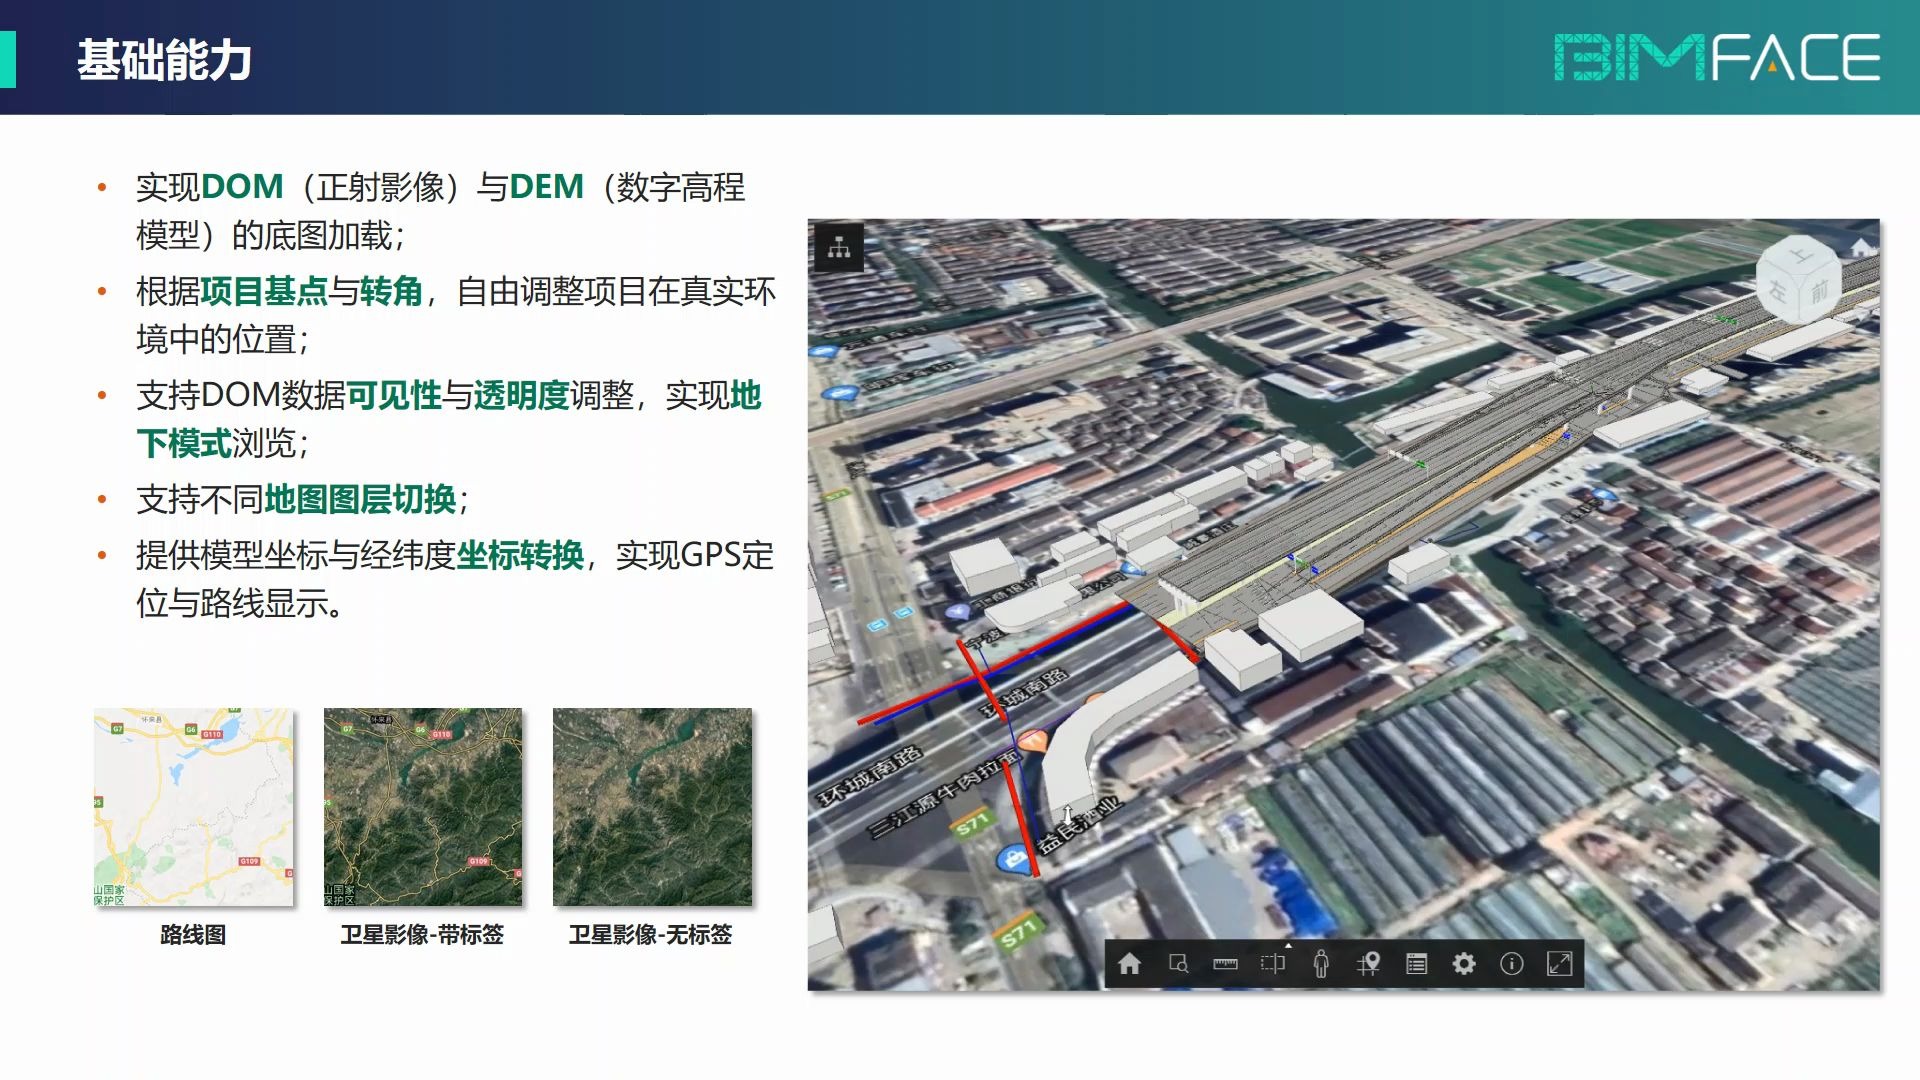Screen dimensions: 1920x1080
Task: Select the 卫星影像-带标签 thumbnail
Action: pyautogui.click(x=422, y=807)
